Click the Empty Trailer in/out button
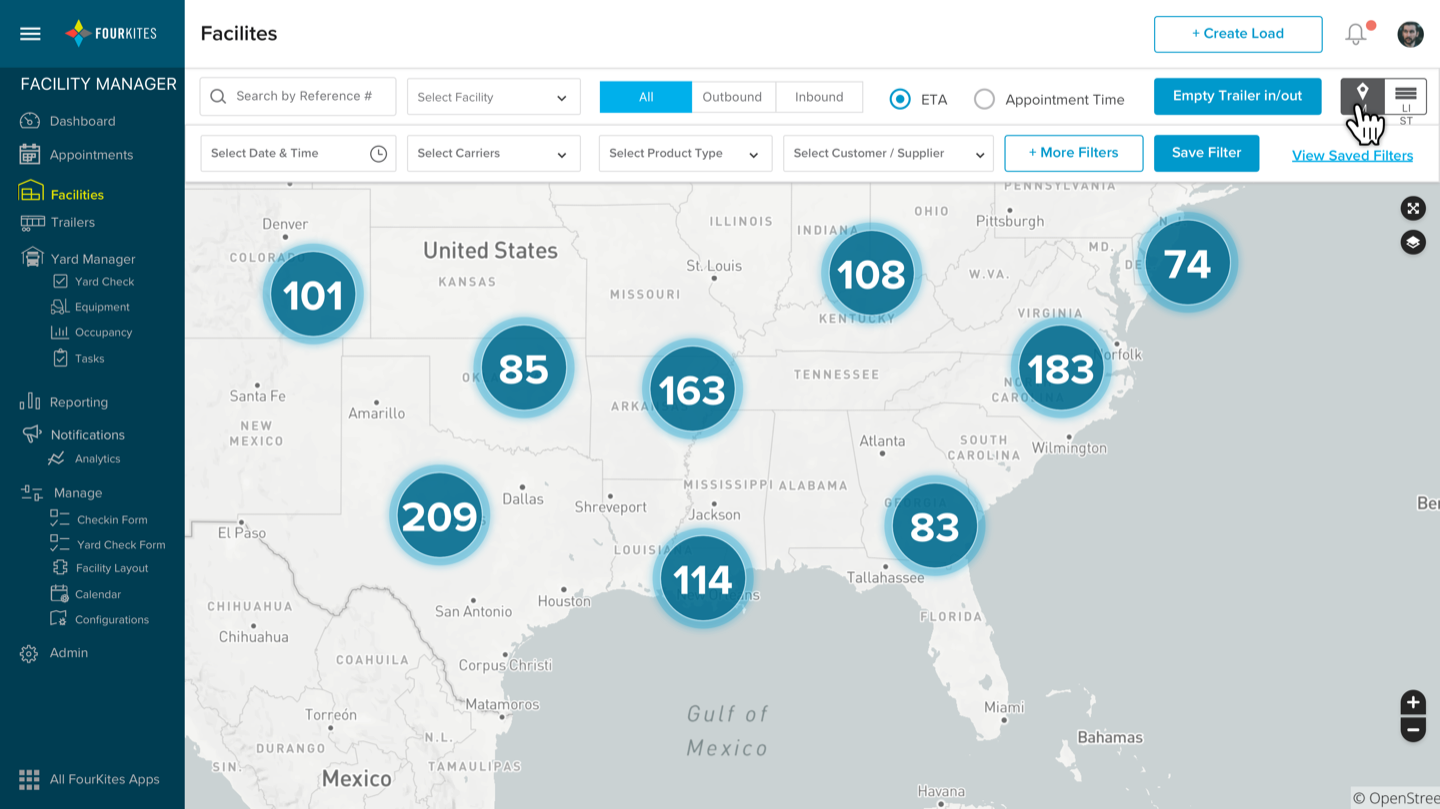Viewport: 1440px width, 809px height. [1237, 97]
